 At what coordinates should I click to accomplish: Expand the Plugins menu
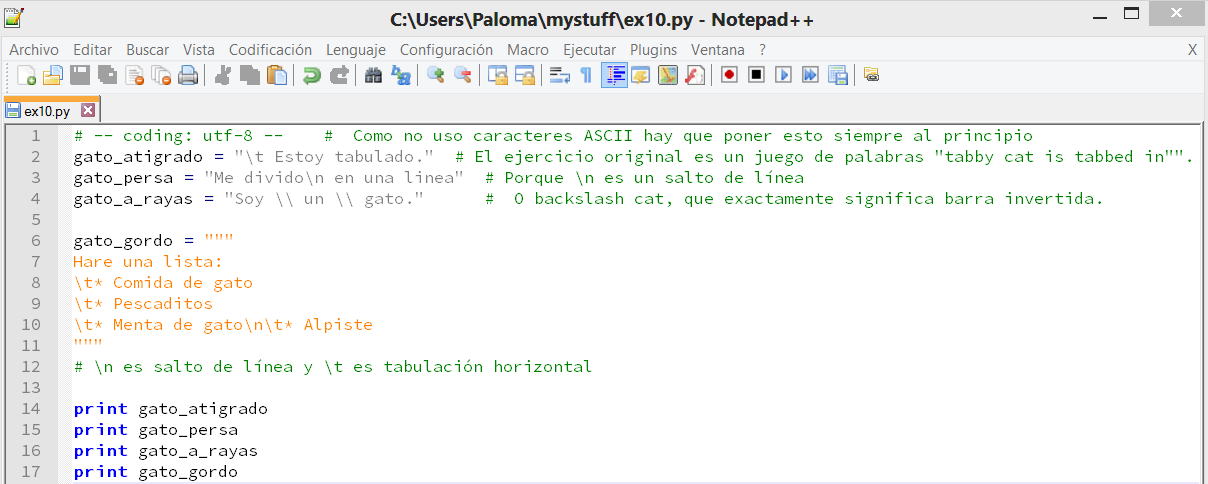point(653,49)
